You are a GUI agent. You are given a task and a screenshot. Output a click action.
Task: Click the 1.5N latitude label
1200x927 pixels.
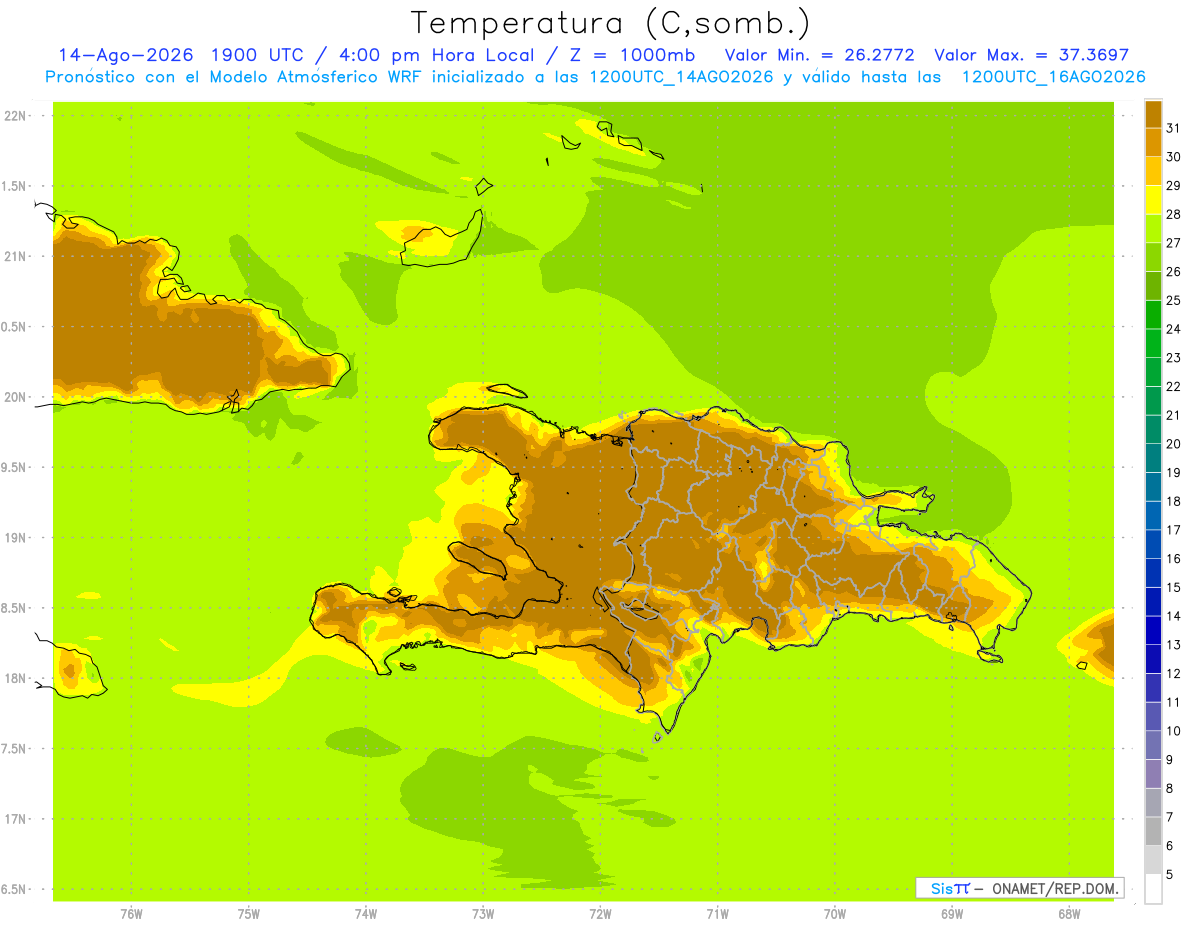[14, 186]
